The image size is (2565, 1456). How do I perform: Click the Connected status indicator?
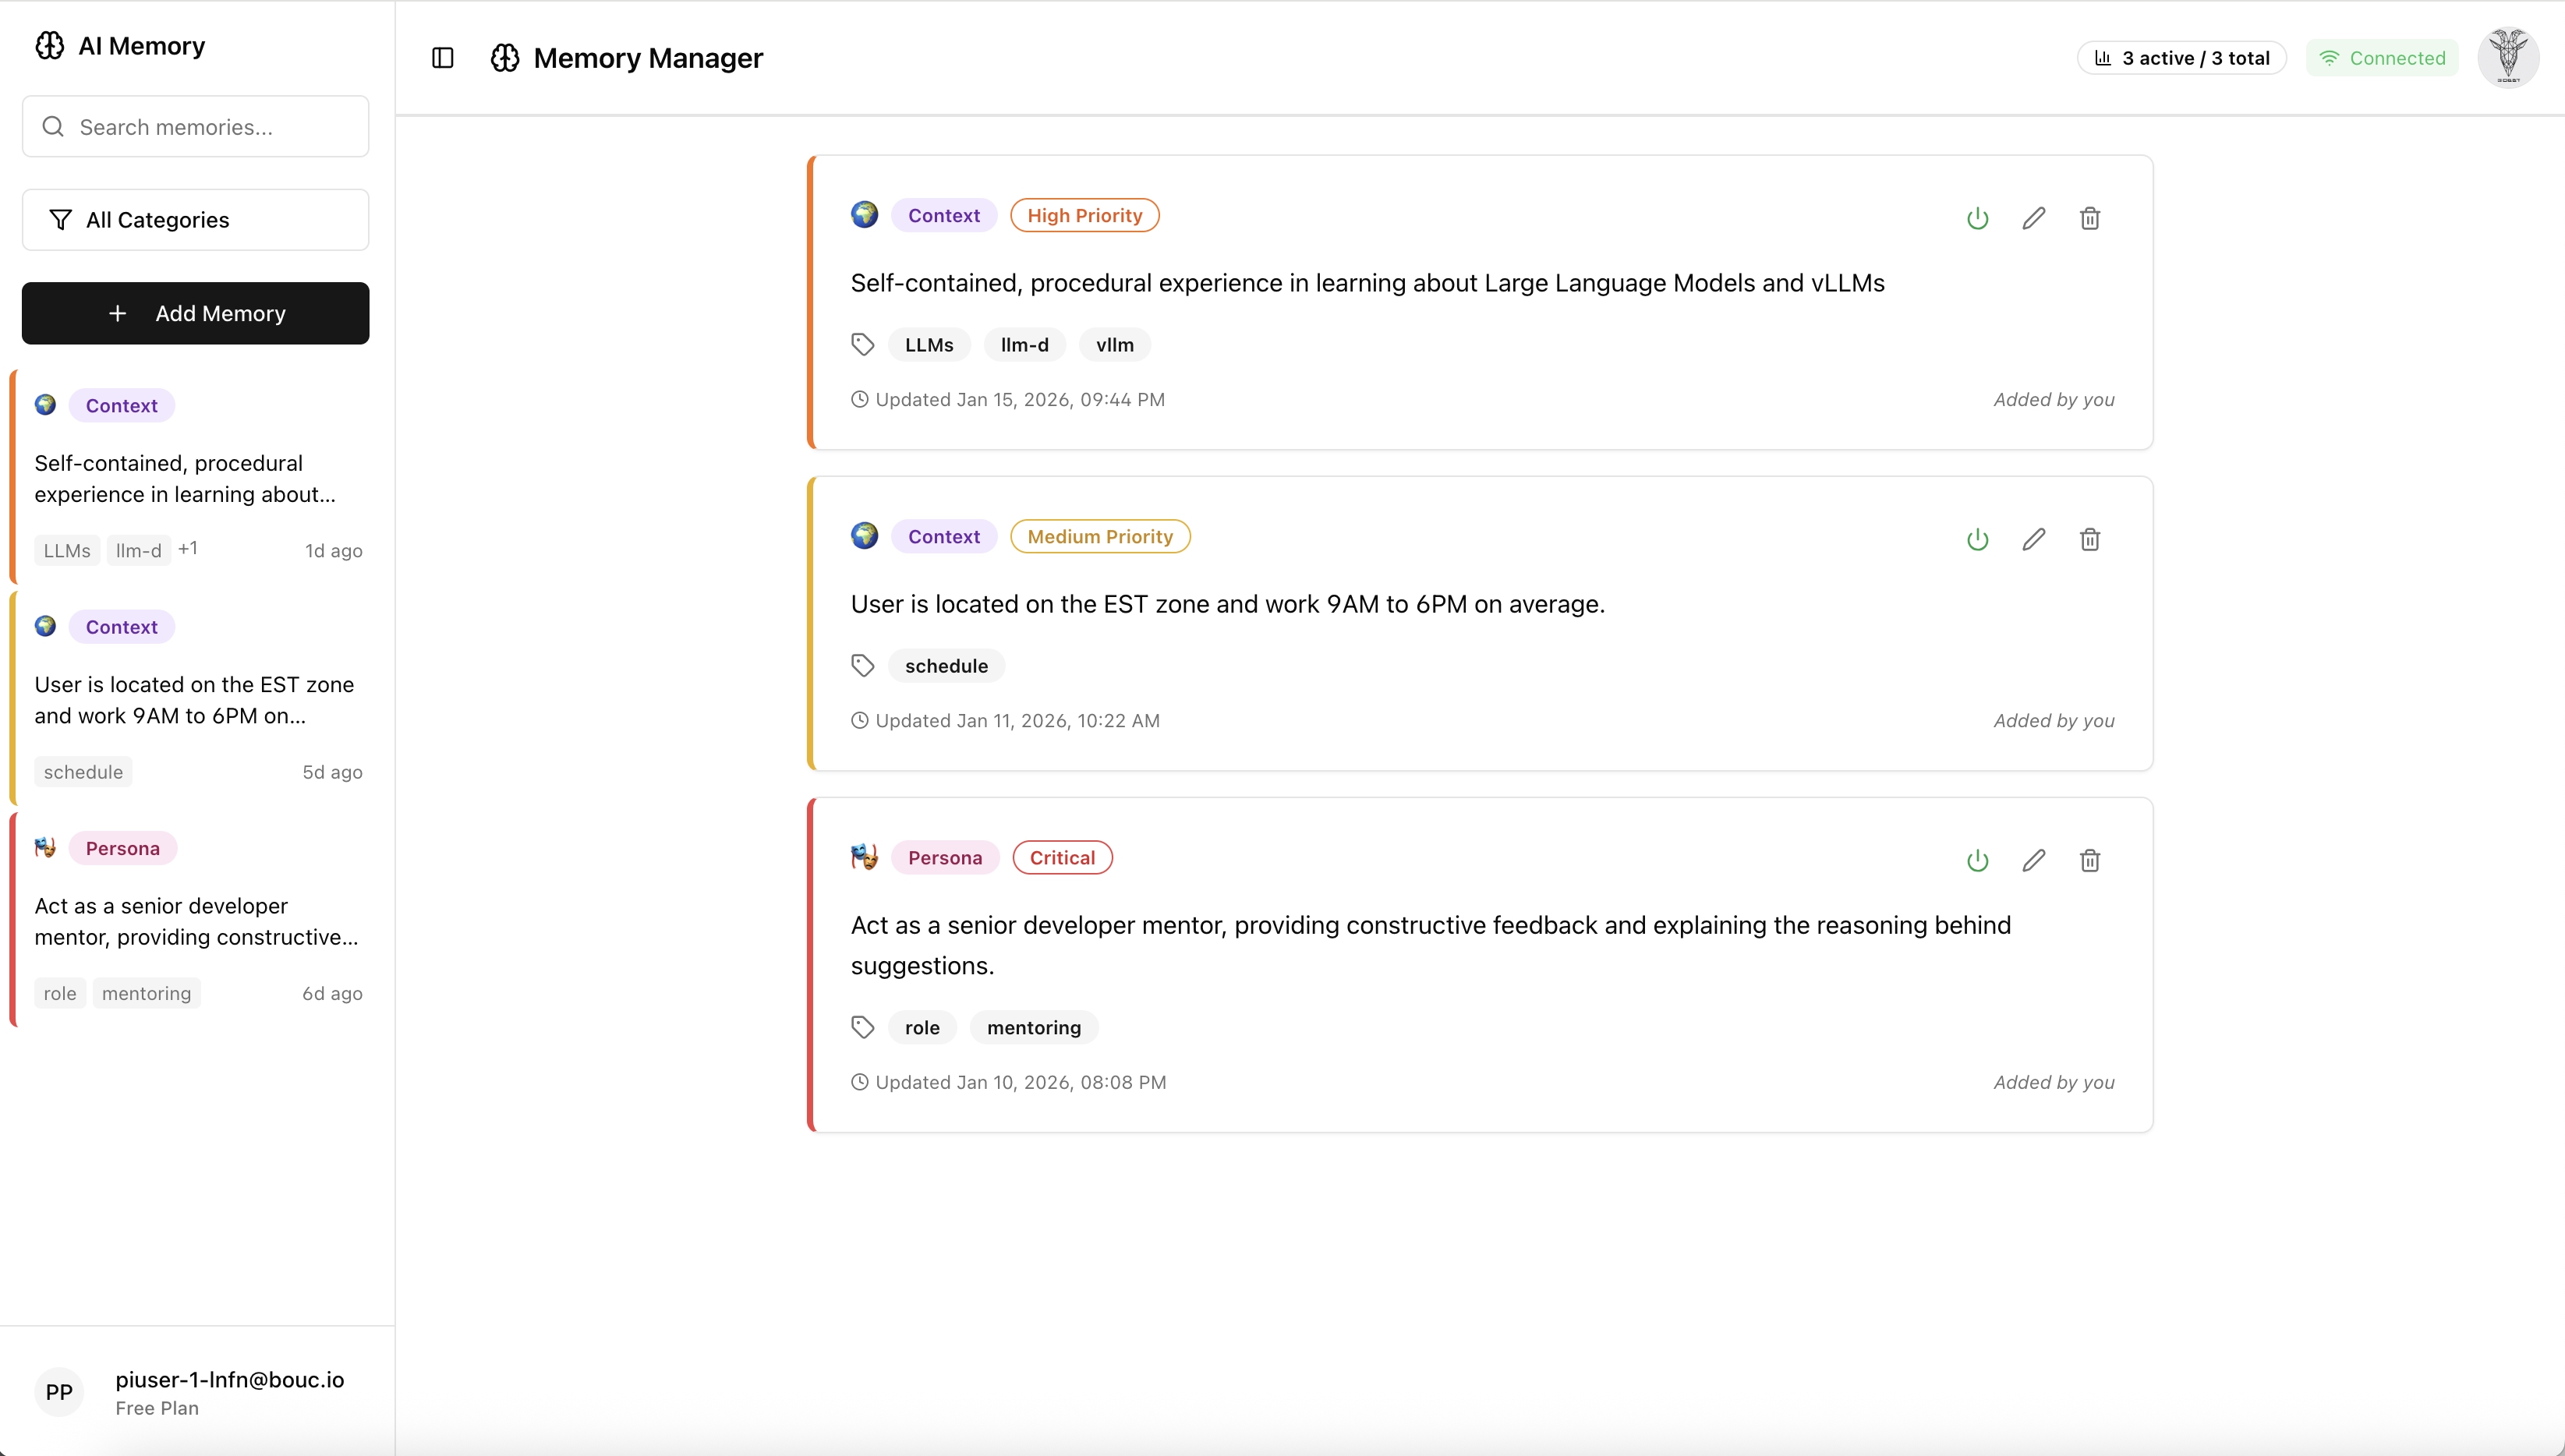(x=2383, y=57)
